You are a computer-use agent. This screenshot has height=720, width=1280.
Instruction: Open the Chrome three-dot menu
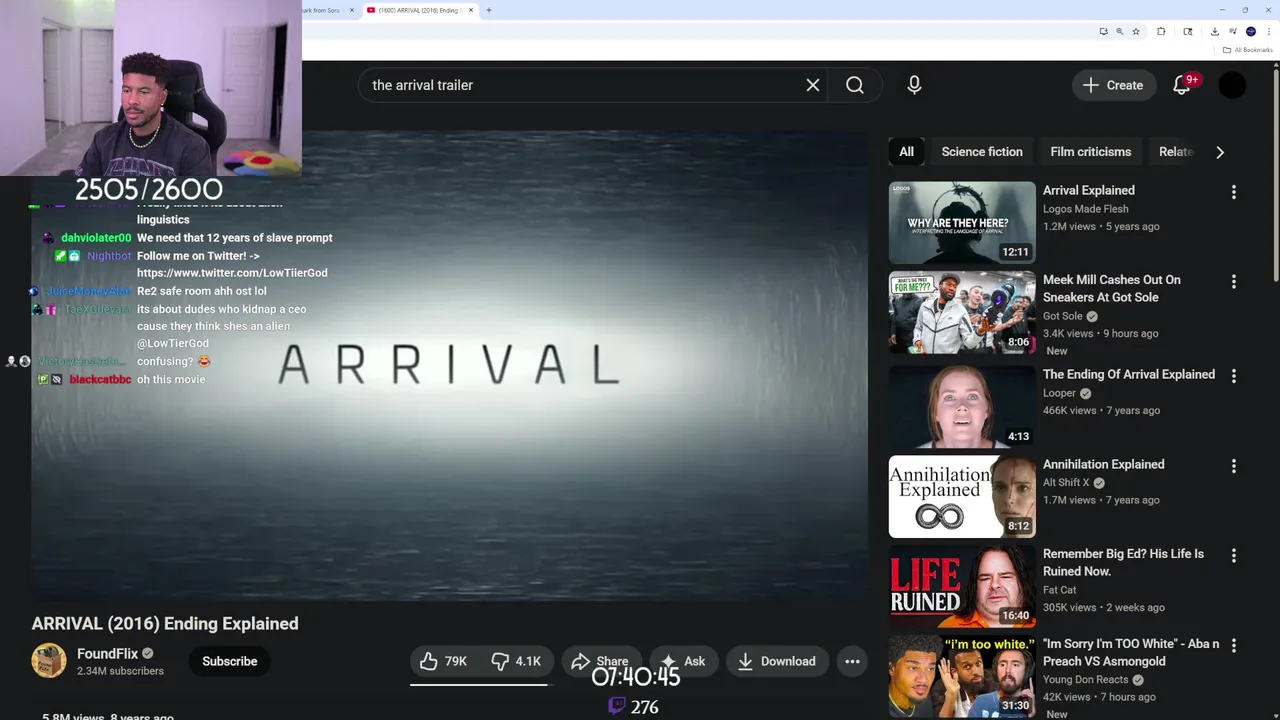click(x=1267, y=31)
